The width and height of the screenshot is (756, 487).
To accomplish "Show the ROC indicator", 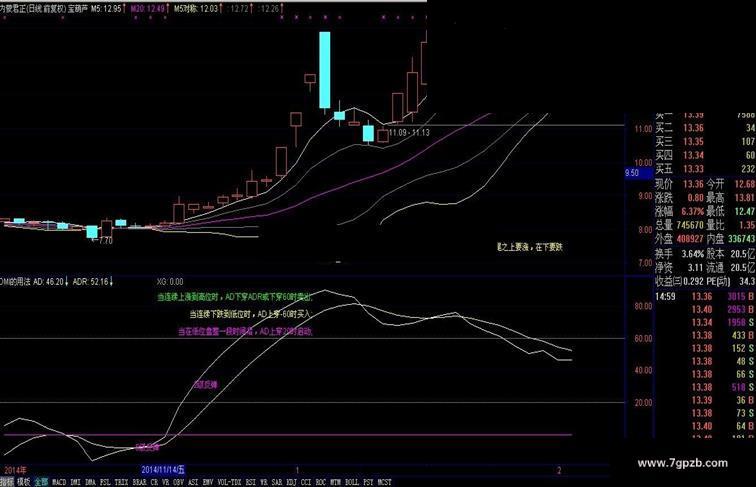I will point(321,482).
